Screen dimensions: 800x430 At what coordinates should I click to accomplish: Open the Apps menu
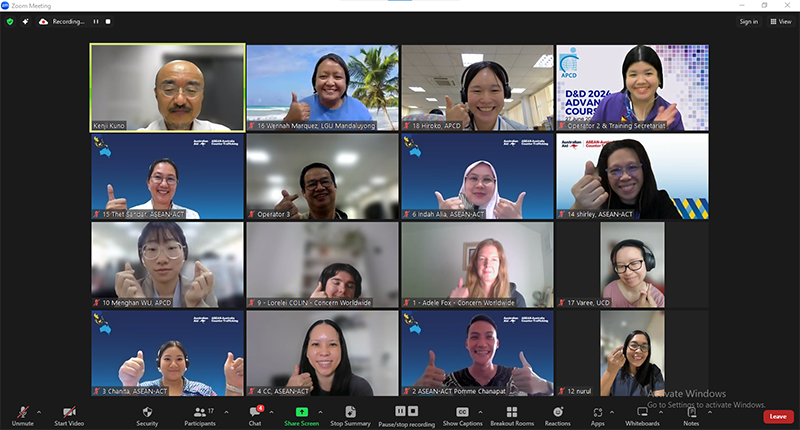tap(597, 414)
